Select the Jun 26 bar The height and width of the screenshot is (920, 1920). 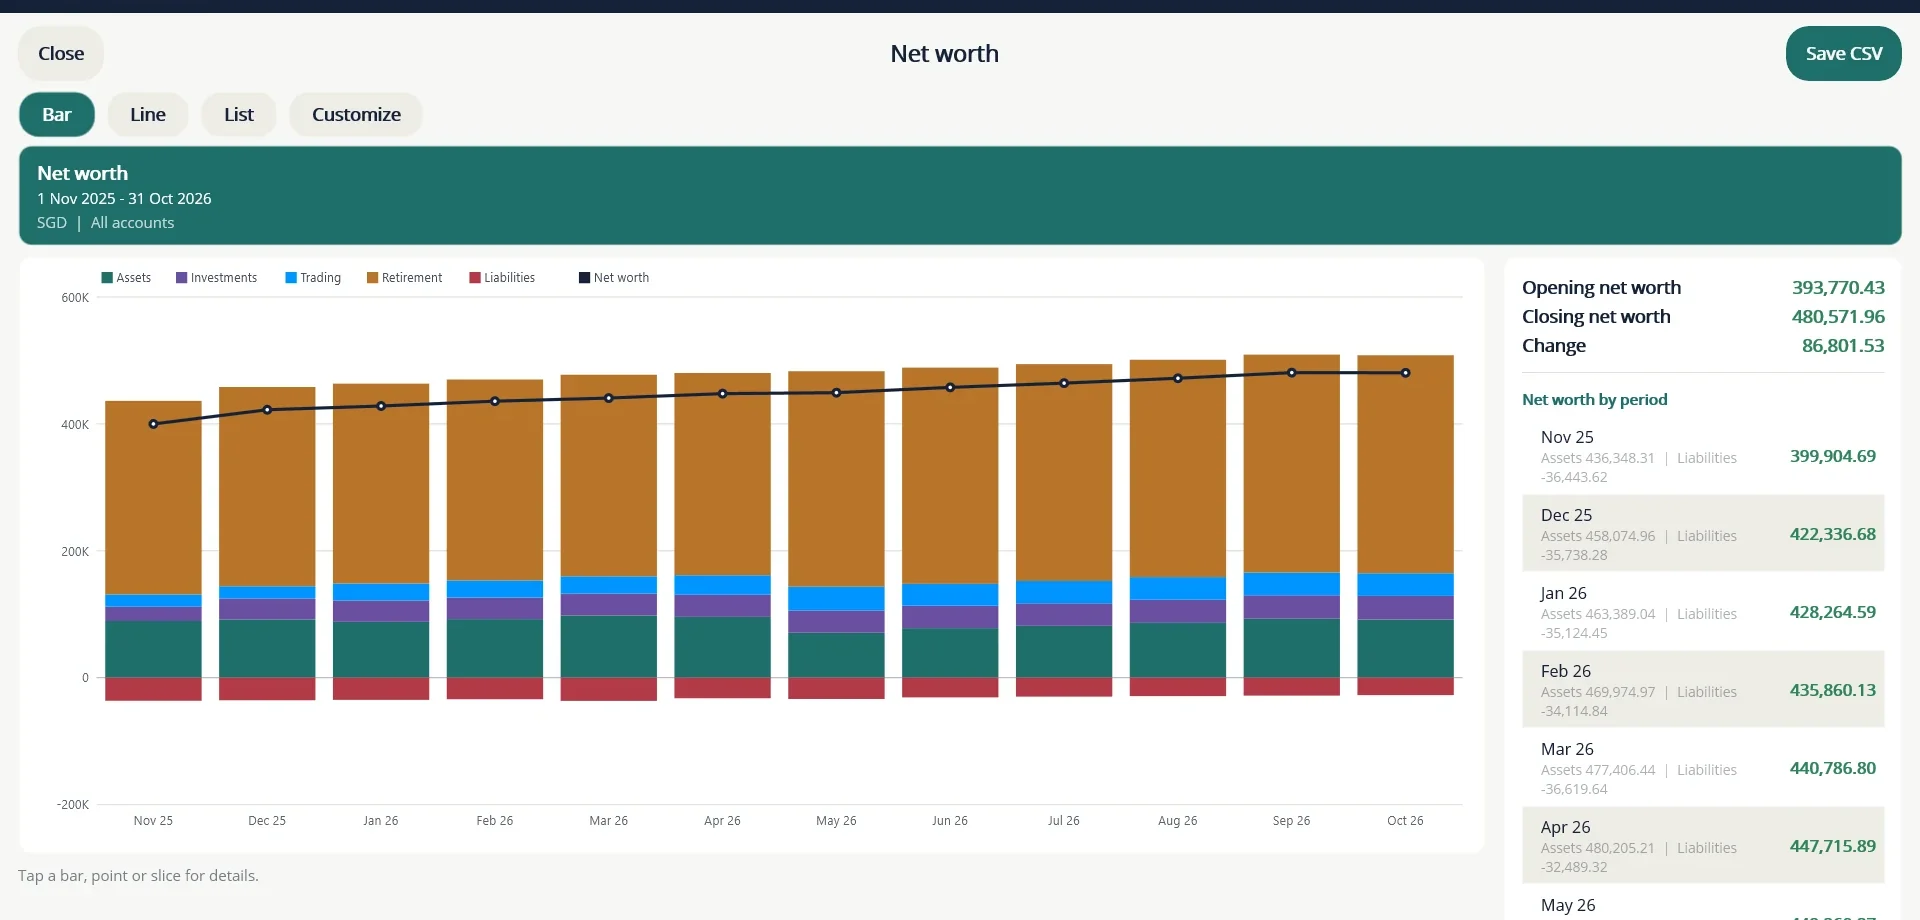950,532
